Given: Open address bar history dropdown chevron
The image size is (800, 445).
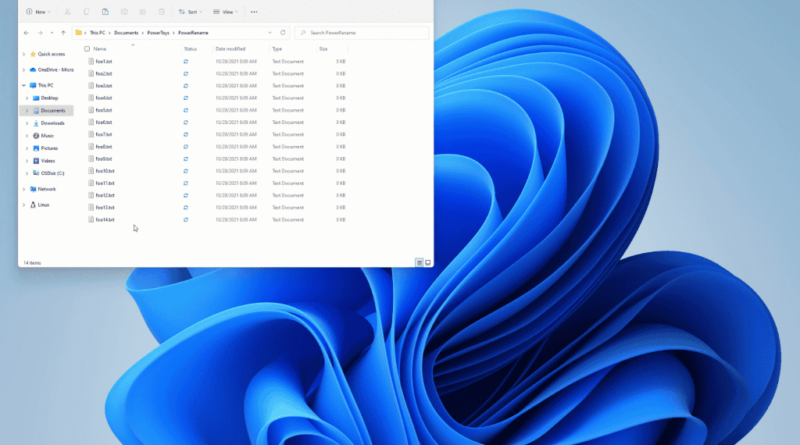Looking at the screenshot, I should (x=270, y=33).
